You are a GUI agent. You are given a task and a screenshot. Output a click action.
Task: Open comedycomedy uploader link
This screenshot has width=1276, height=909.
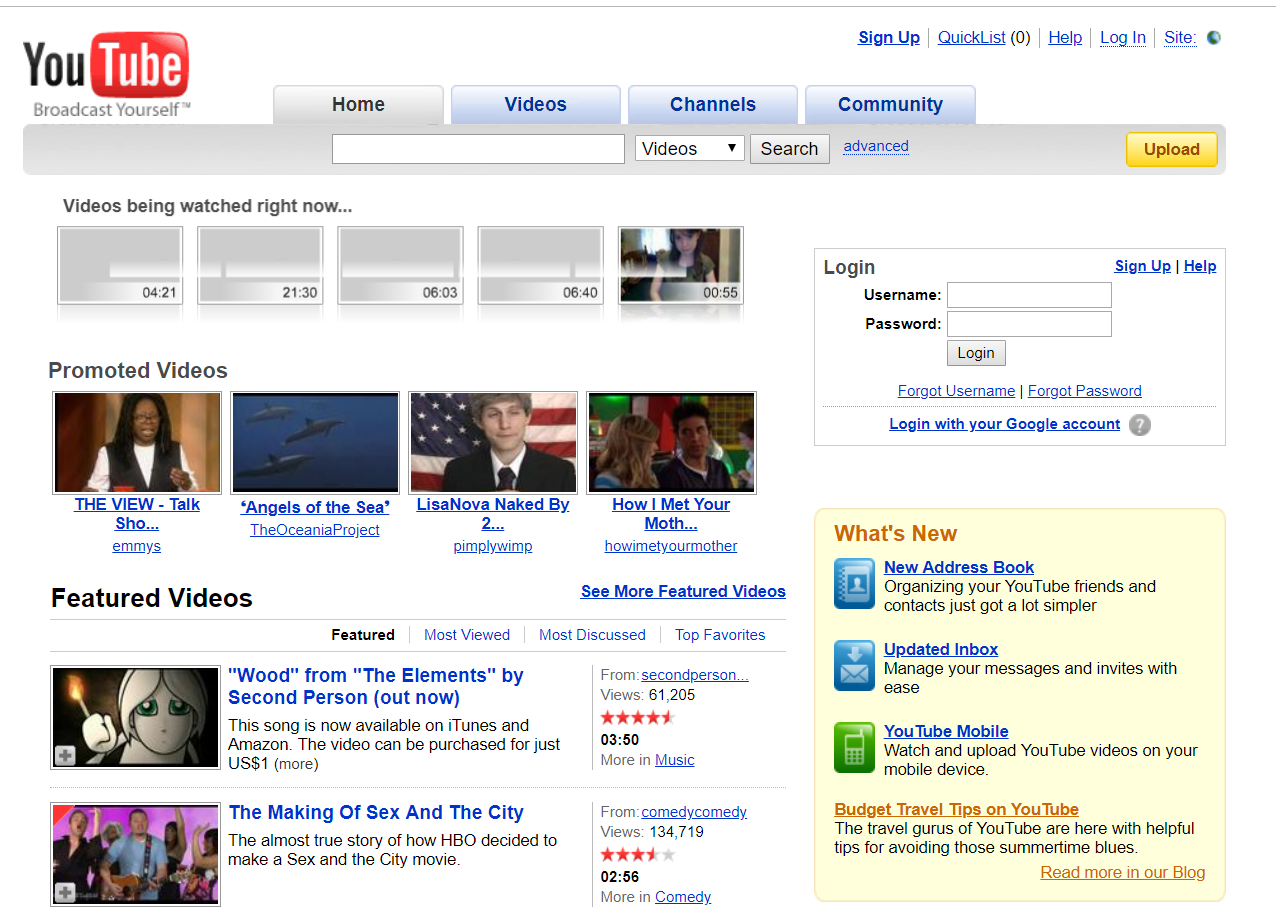click(694, 812)
